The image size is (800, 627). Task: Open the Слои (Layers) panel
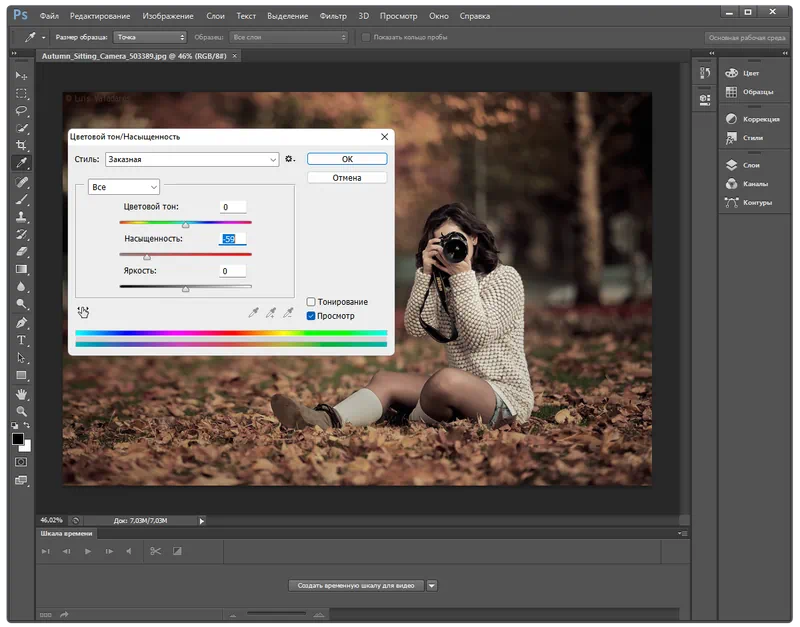[x=752, y=165]
